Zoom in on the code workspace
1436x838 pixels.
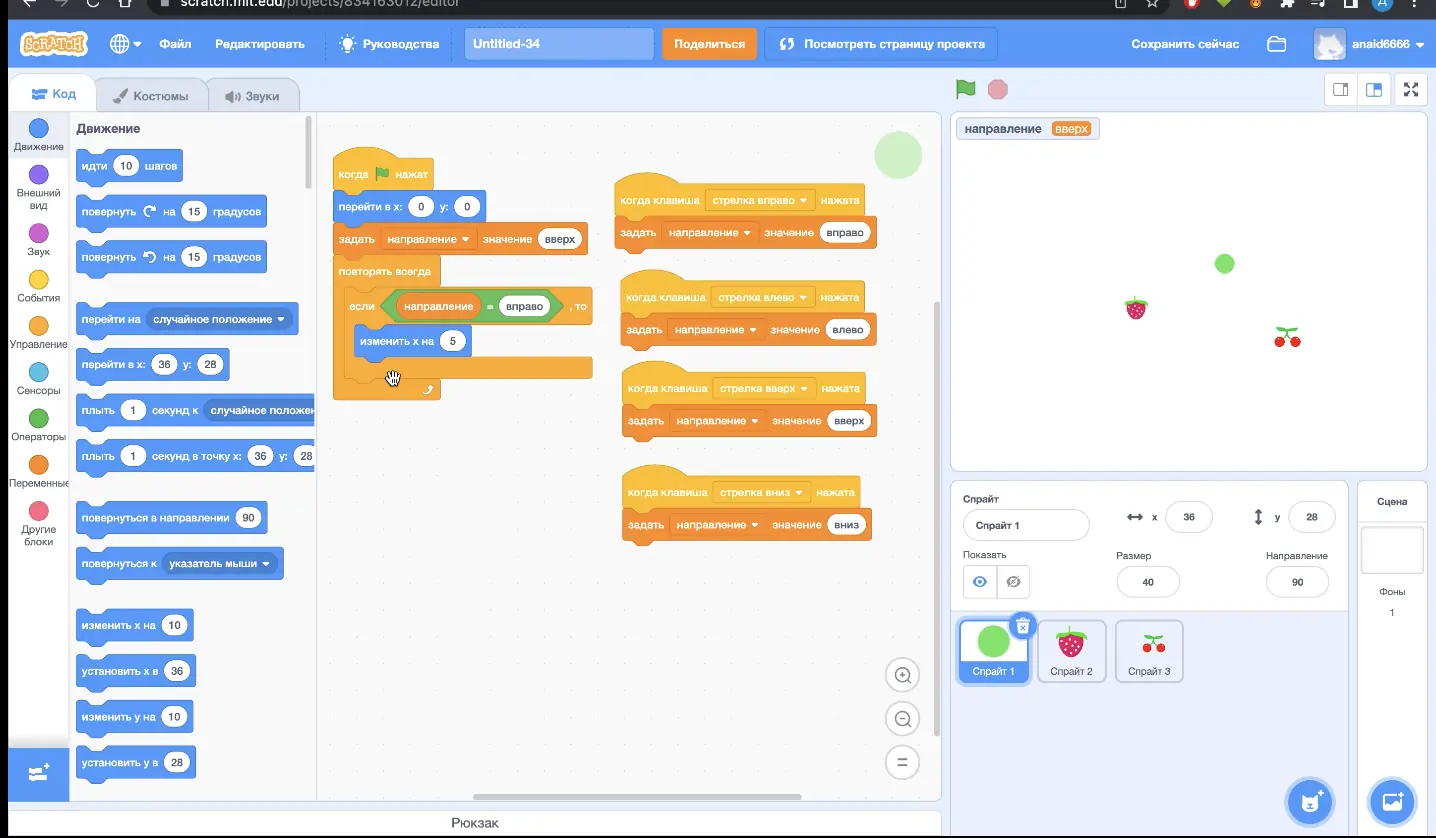coord(902,676)
